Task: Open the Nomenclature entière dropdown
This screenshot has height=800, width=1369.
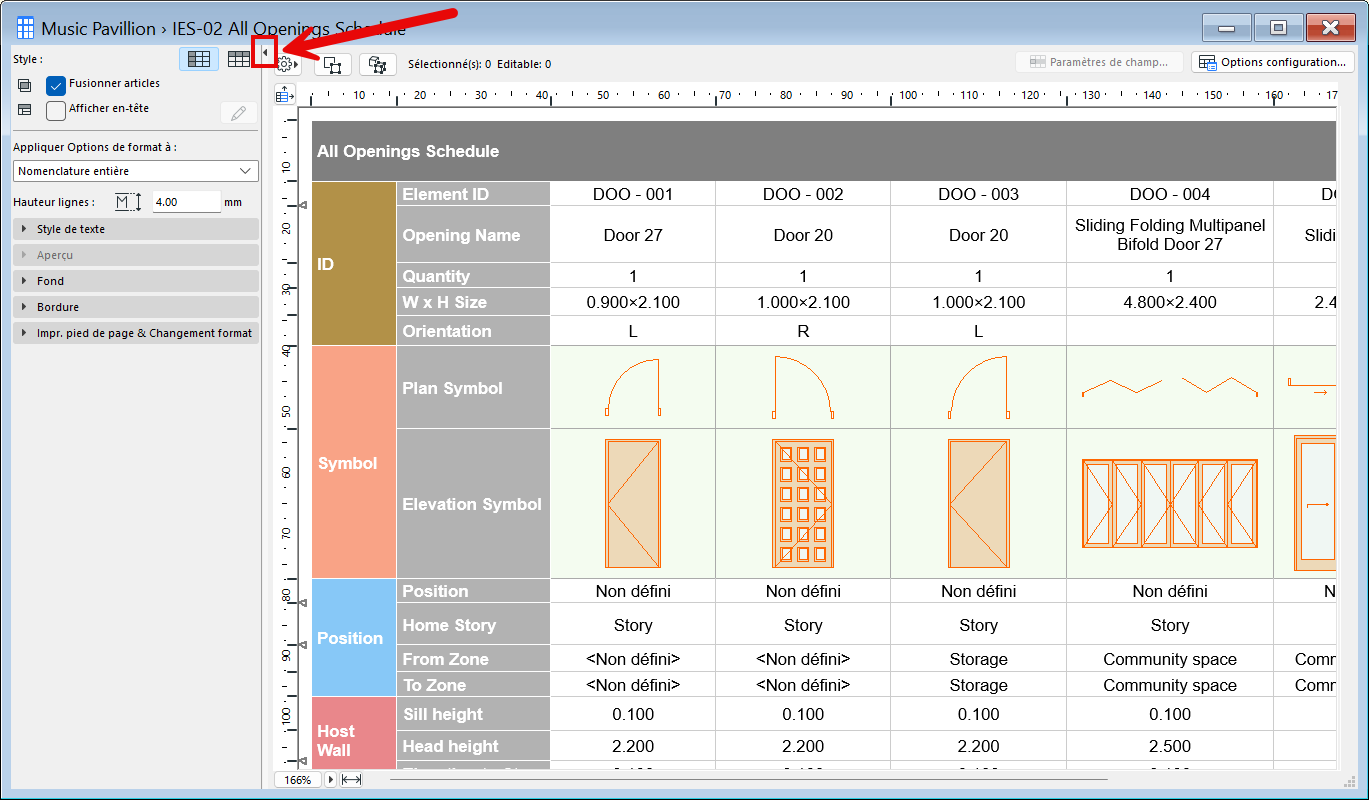Action: 135,171
